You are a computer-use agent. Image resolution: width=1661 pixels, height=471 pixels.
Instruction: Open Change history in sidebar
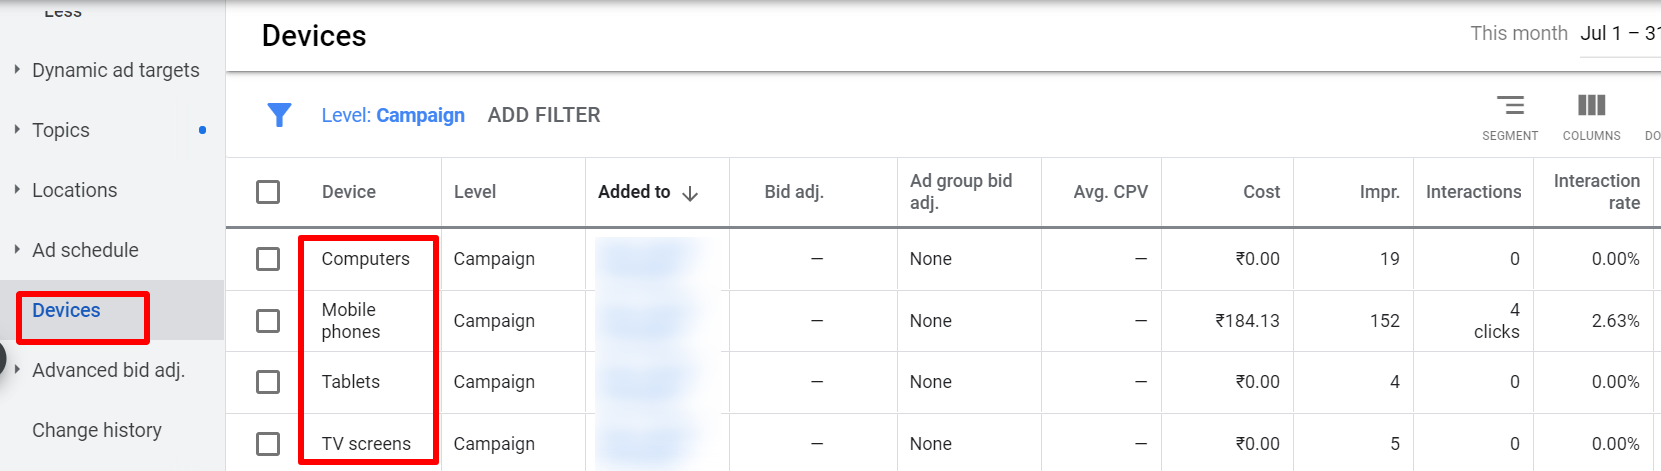click(97, 430)
